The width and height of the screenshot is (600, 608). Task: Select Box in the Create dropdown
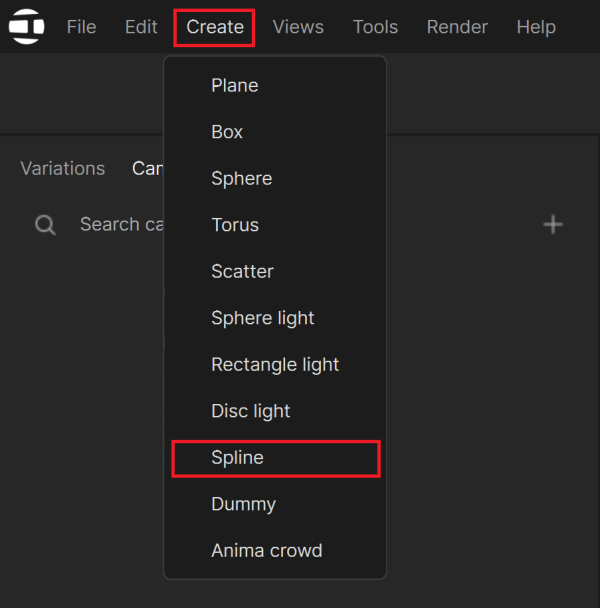pos(275,132)
